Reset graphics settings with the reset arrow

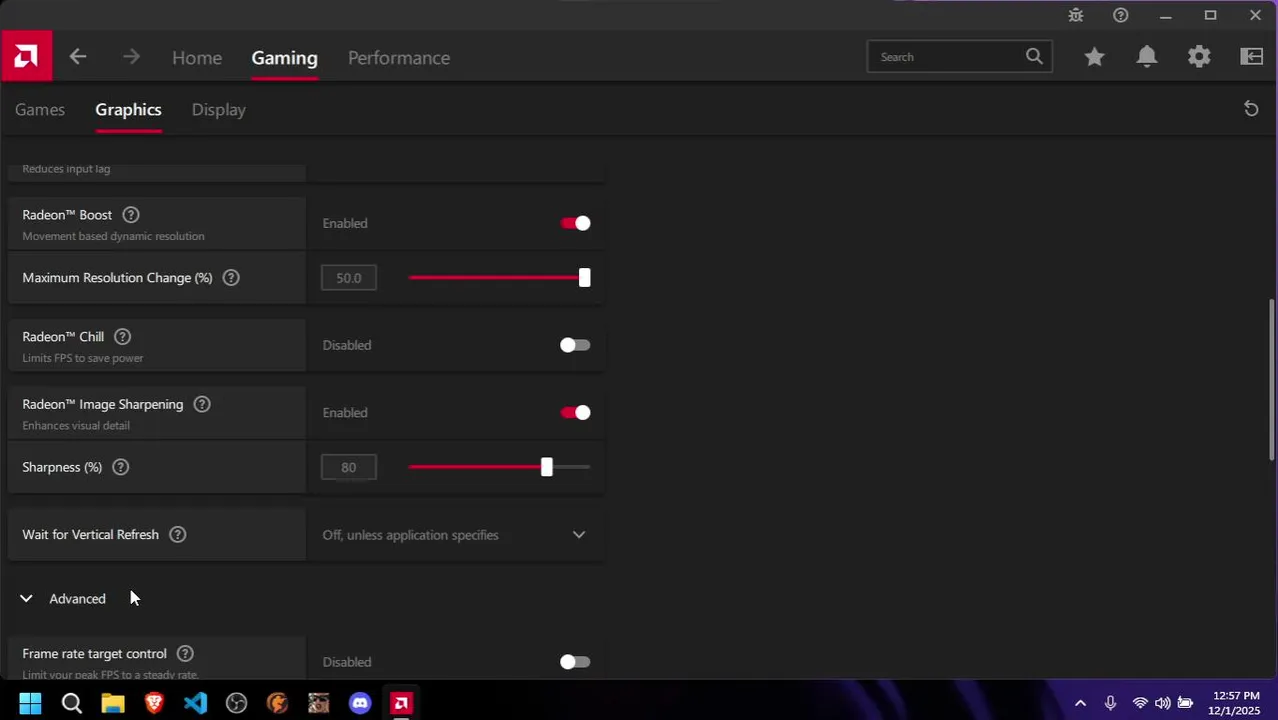click(1251, 109)
